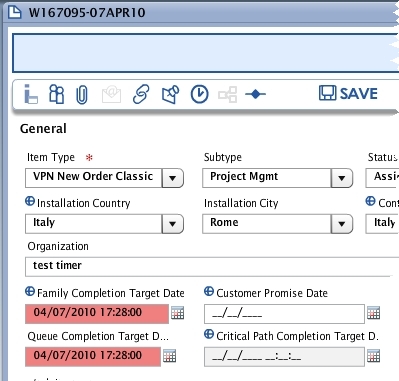399x381 pixels.
Task: Open calendar for Queue Completion Target Date
Action: point(169,356)
